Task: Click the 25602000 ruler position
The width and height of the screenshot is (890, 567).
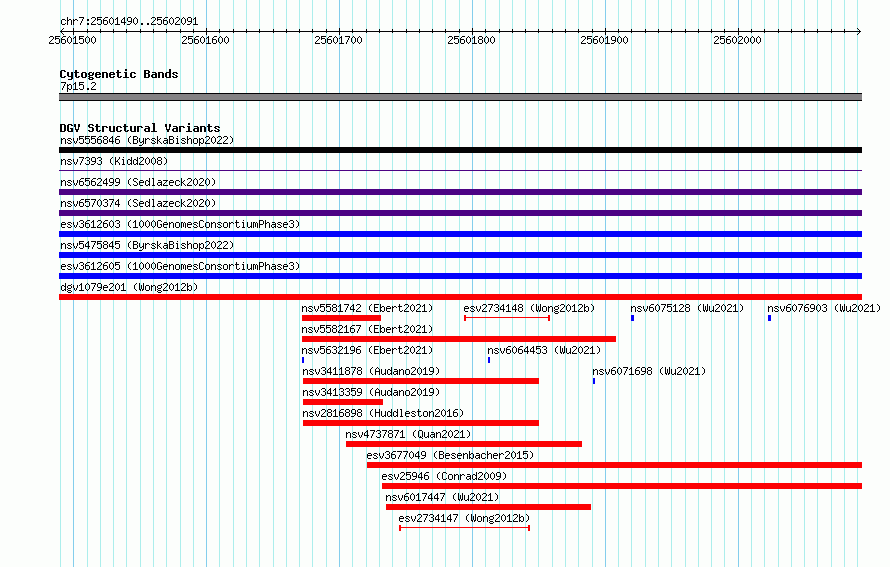Action: (x=737, y=40)
